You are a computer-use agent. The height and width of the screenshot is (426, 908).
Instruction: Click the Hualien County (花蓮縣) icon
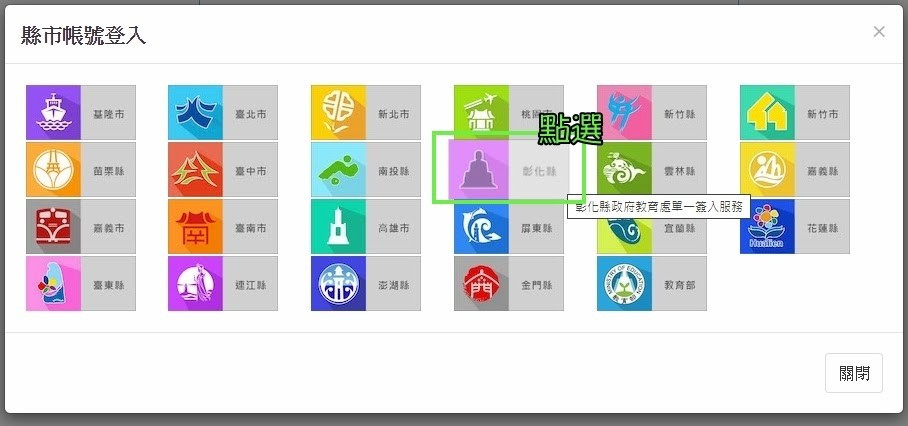[767, 227]
